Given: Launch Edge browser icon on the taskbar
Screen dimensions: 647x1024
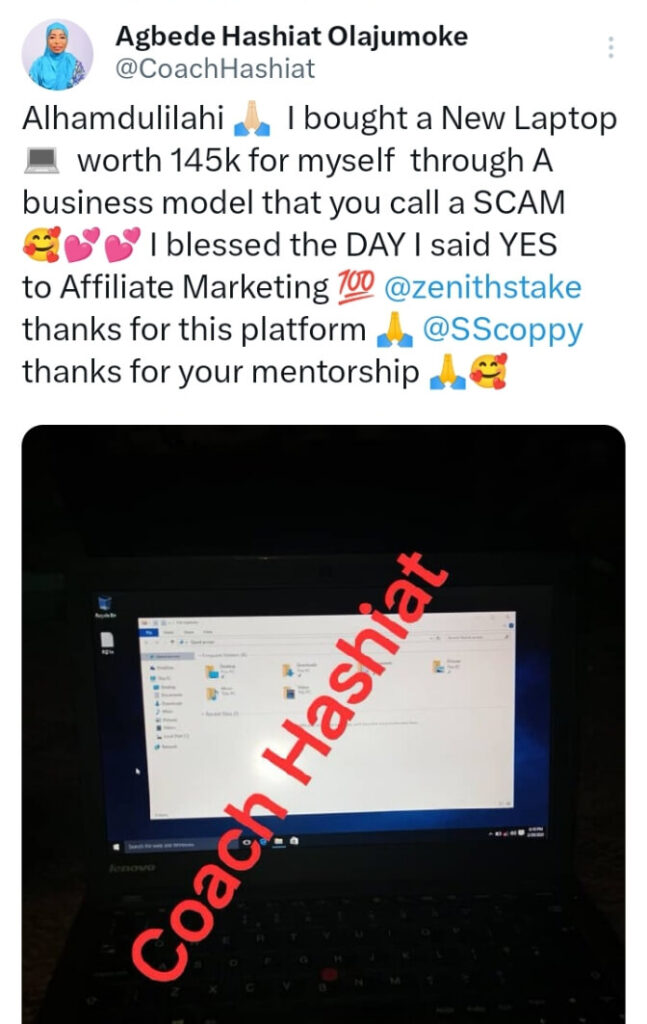Looking at the screenshot, I should 264,842.
